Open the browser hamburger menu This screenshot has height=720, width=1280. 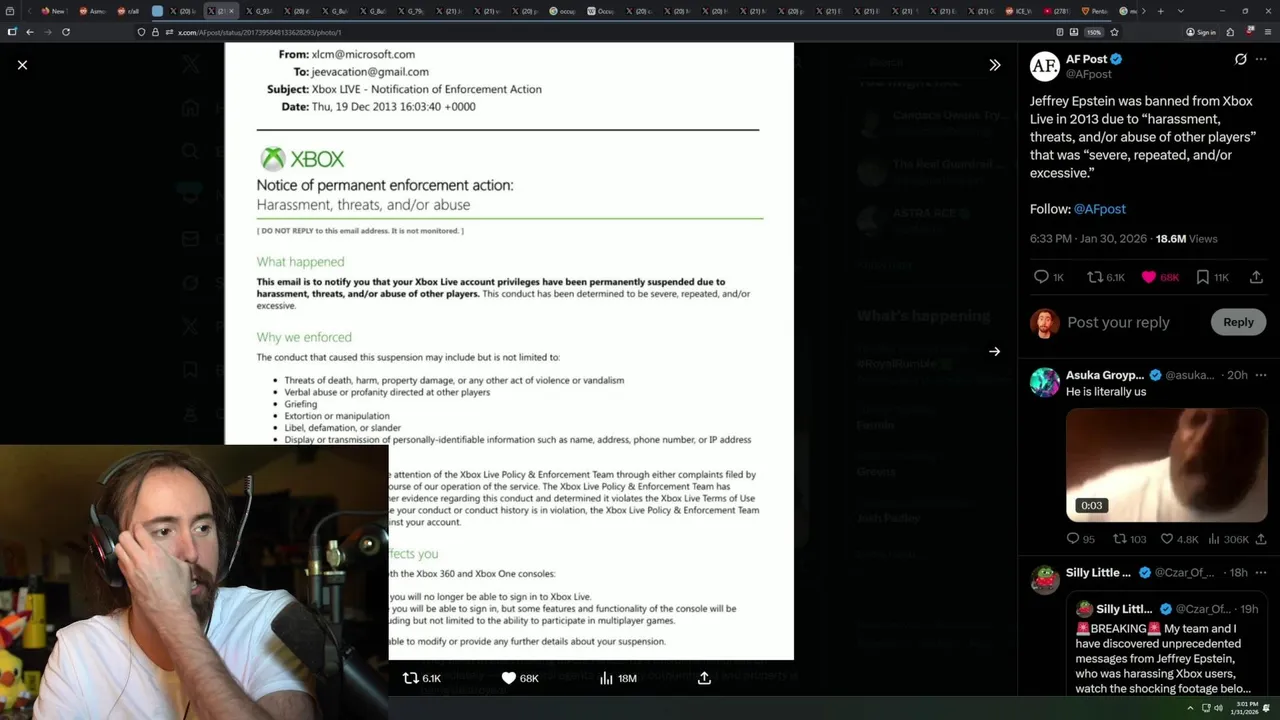[1268, 32]
